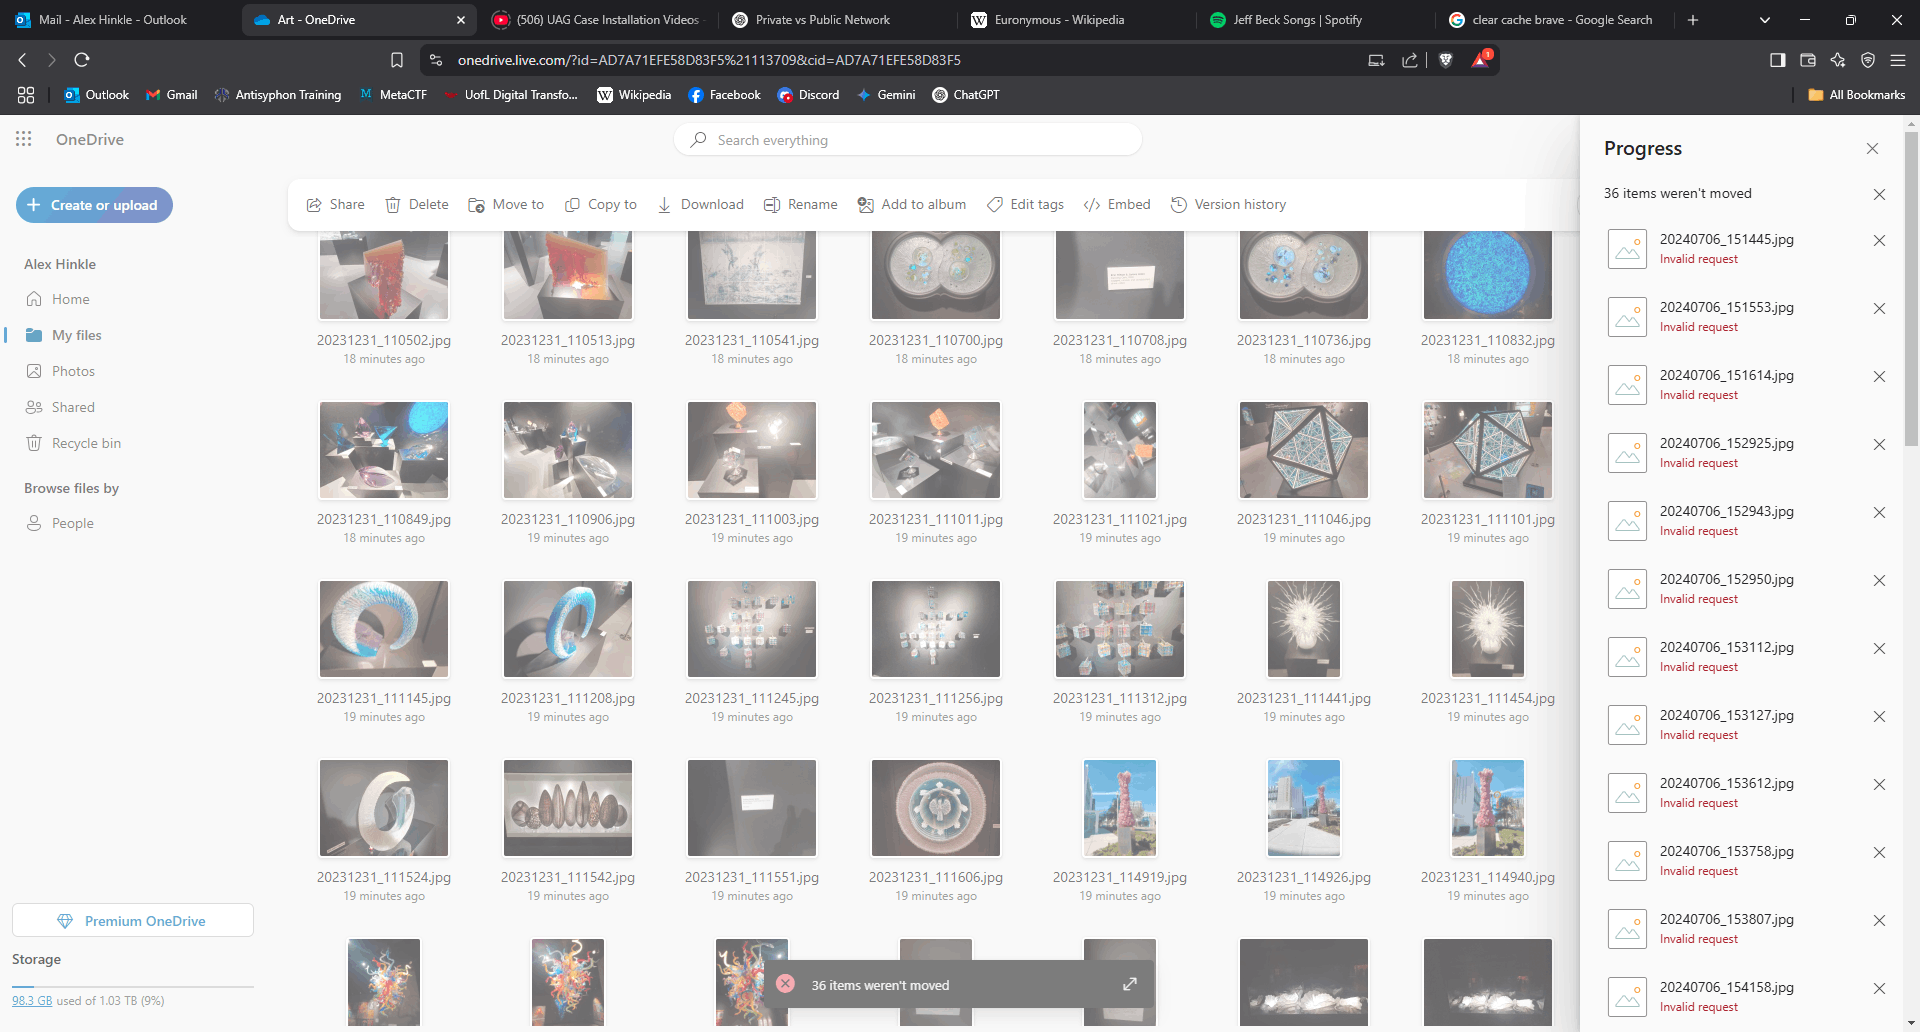The image size is (1920, 1032).
Task: Open Version history from the toolbar
Action: [1228, 204]
